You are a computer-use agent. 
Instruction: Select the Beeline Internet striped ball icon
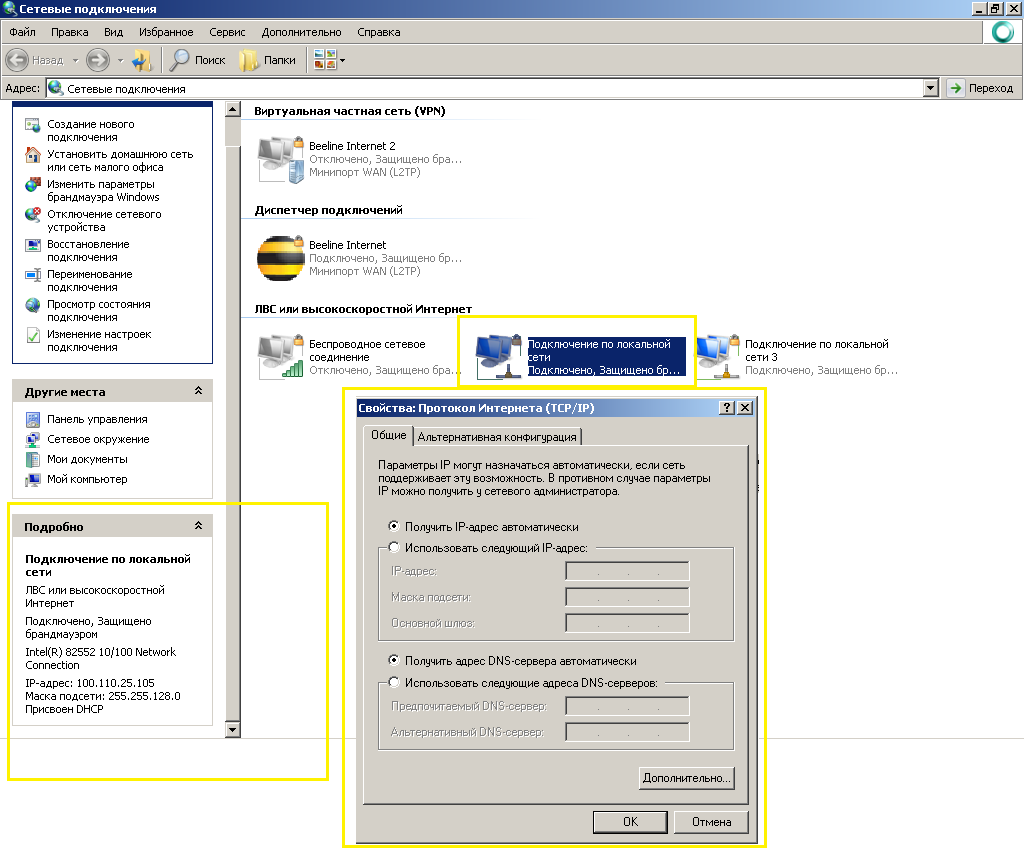pyautogui.click(x=280, y=258)
